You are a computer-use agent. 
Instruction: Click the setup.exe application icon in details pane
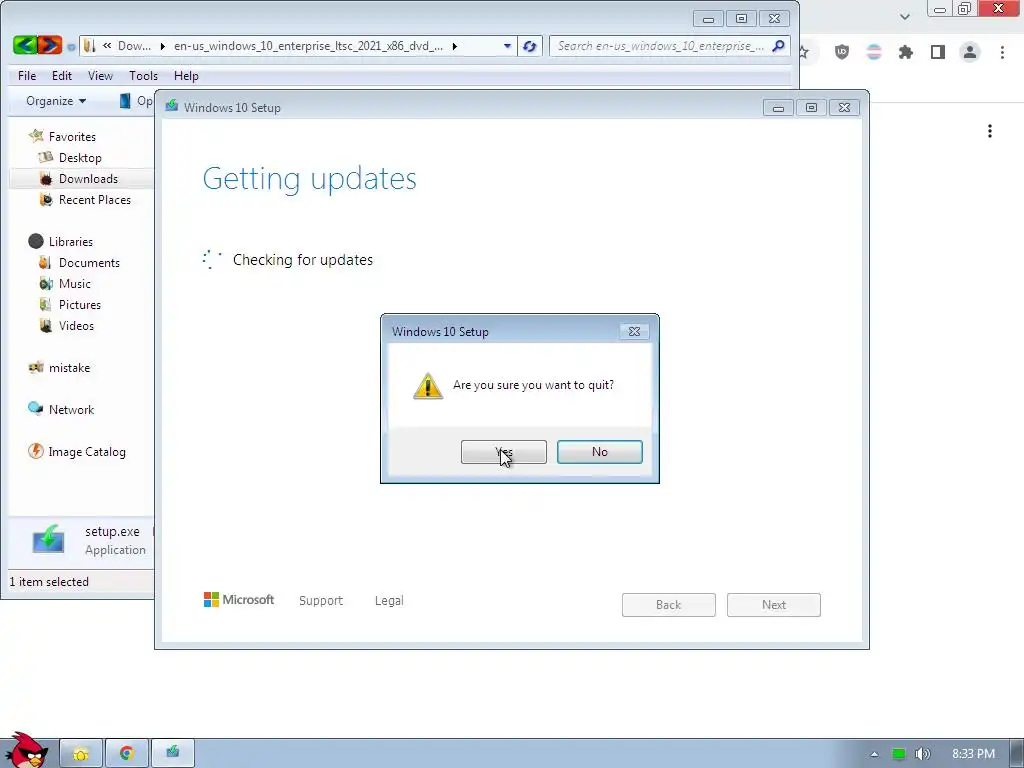pos(48,539)
